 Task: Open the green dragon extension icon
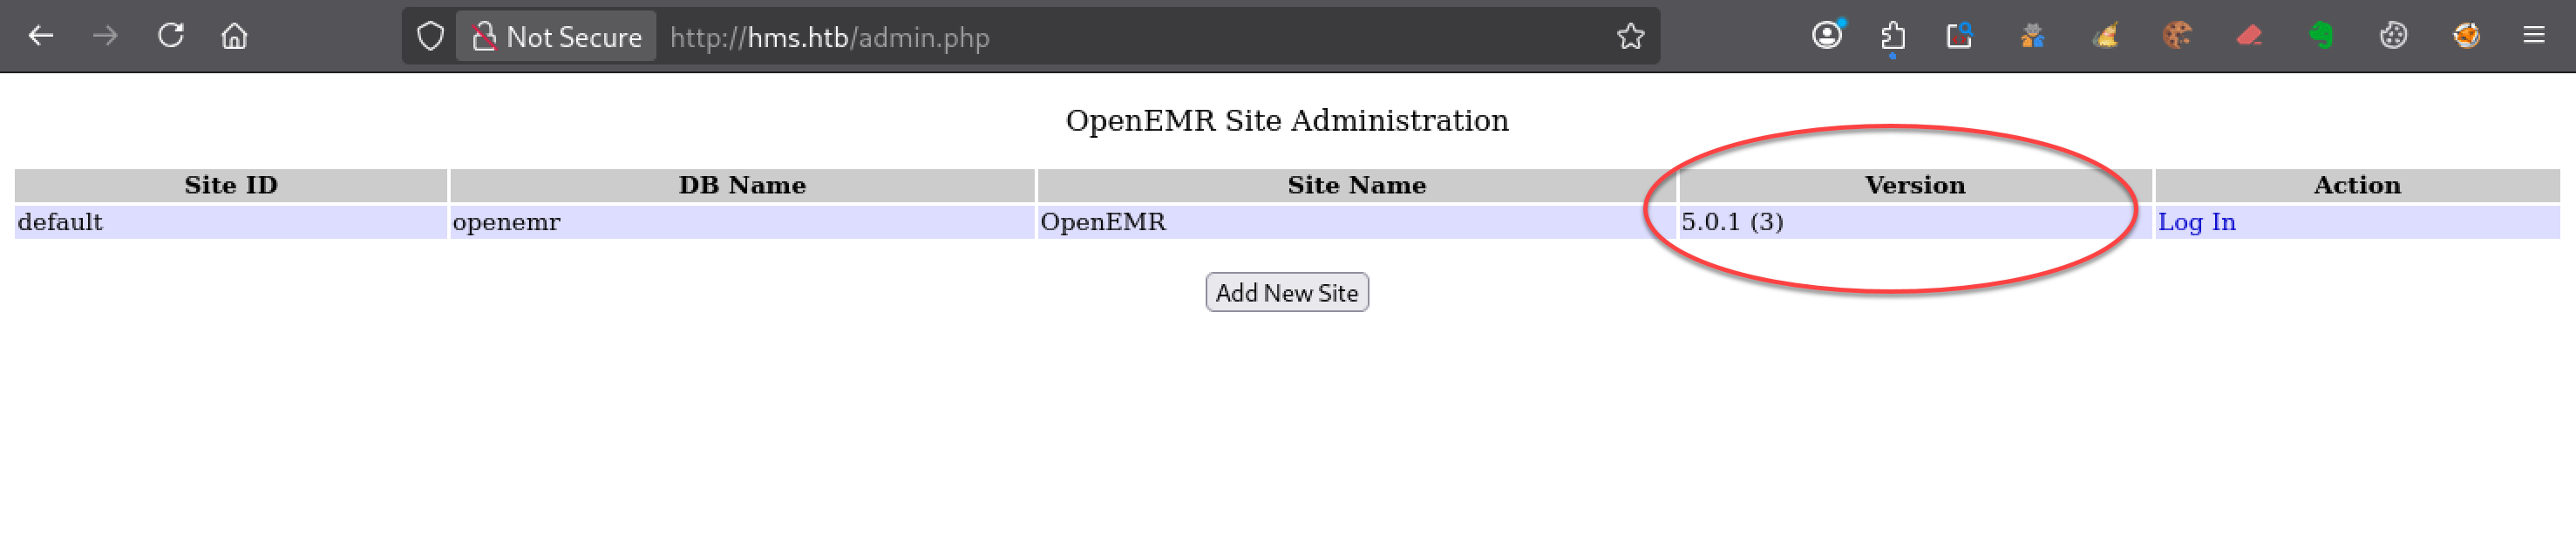[x=2321, y=36]
